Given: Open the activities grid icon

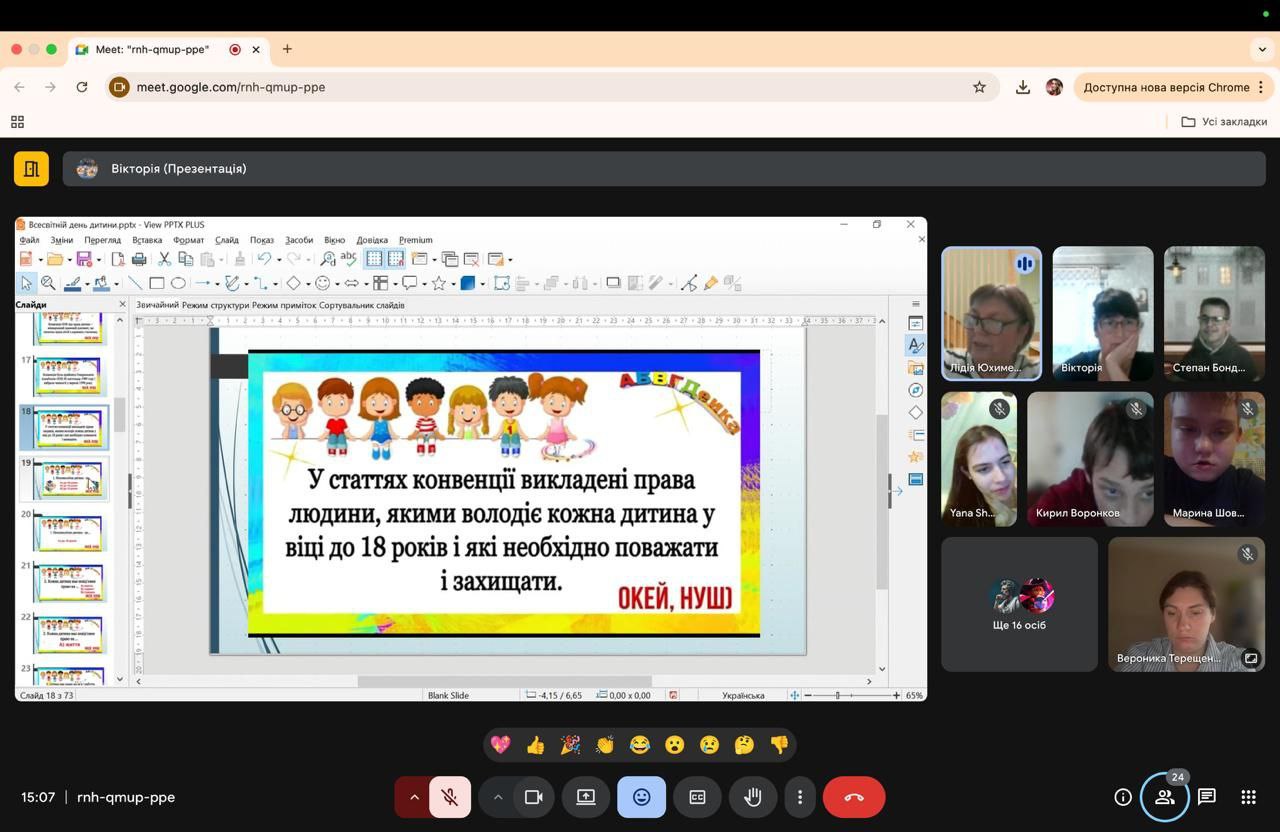Looking at the screenshot, I should [1248, 797].
